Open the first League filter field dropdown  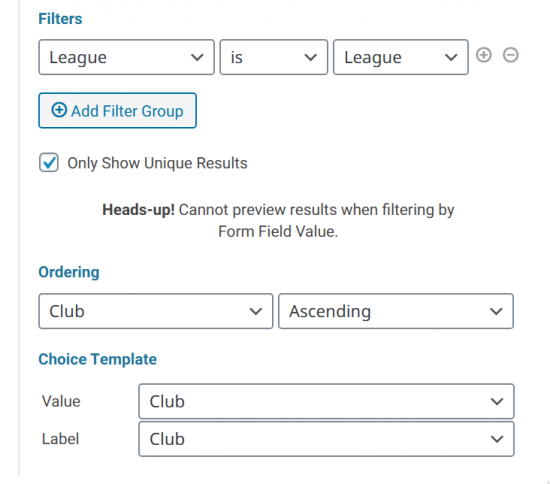[126, 57]
